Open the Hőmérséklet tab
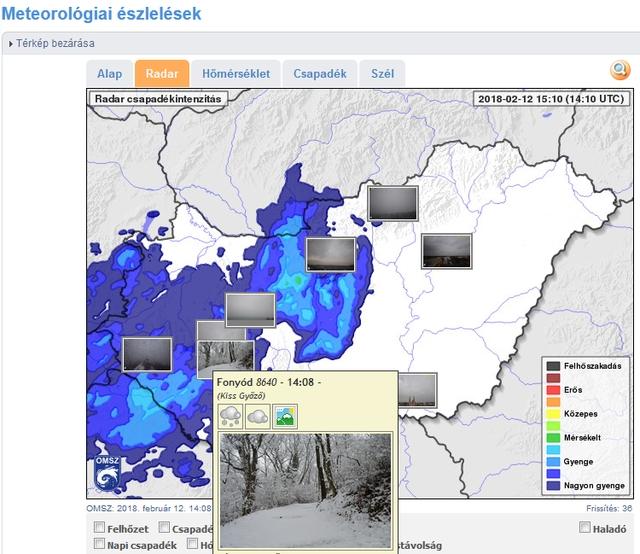The width and height of the screenshot is (640, 554). (x=236, y=74)
